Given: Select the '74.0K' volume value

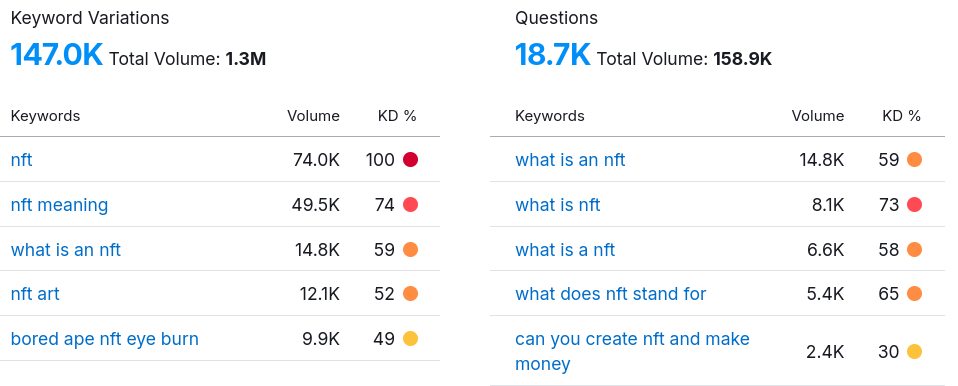Looking at the screenshot, I should [x=316, y=160].
